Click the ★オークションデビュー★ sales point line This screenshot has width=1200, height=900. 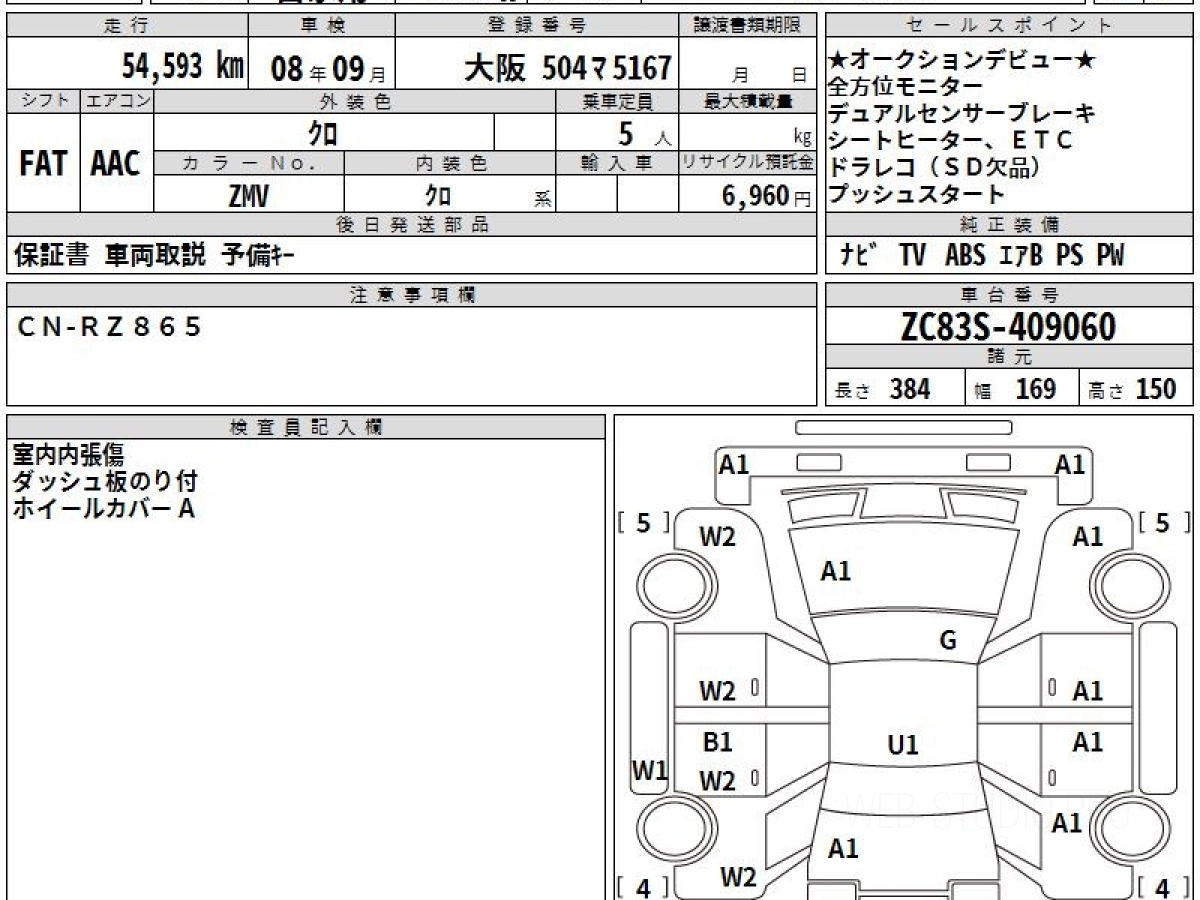pyautogui.click(x=962, y=61)
